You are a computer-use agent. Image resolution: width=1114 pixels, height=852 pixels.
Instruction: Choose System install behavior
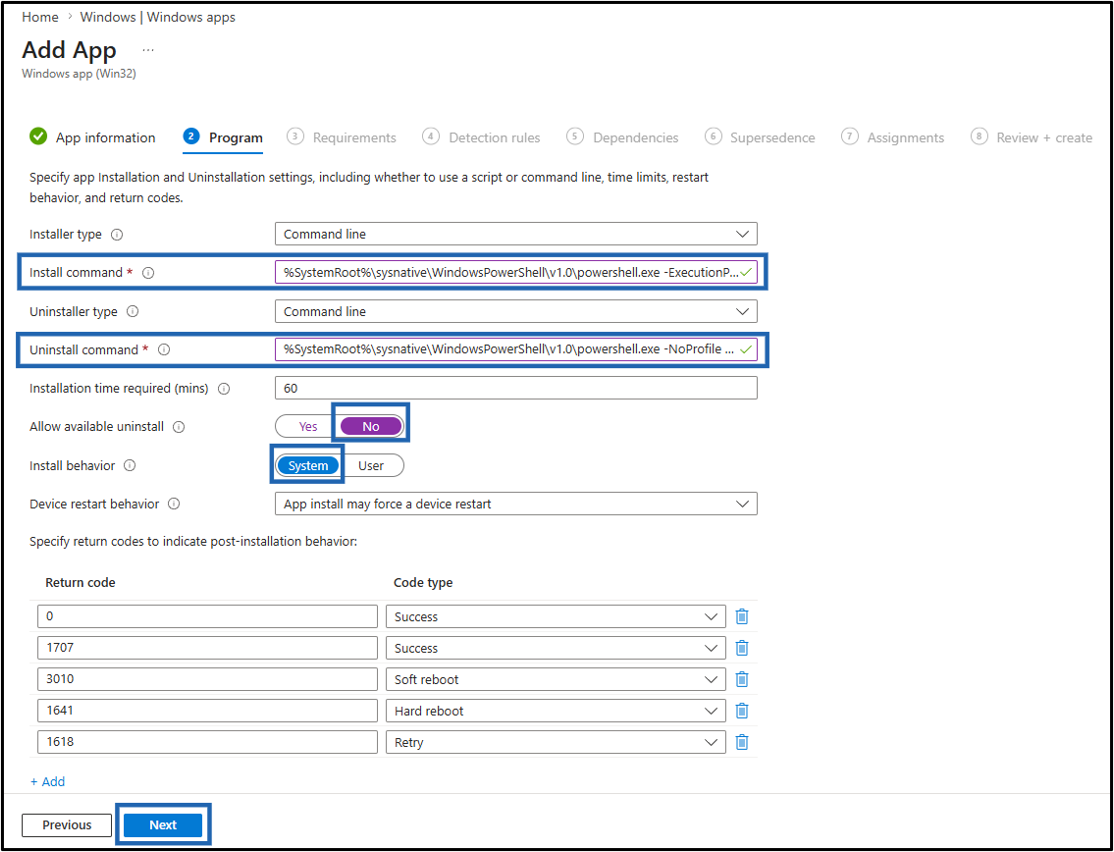(x=308, y=465)
